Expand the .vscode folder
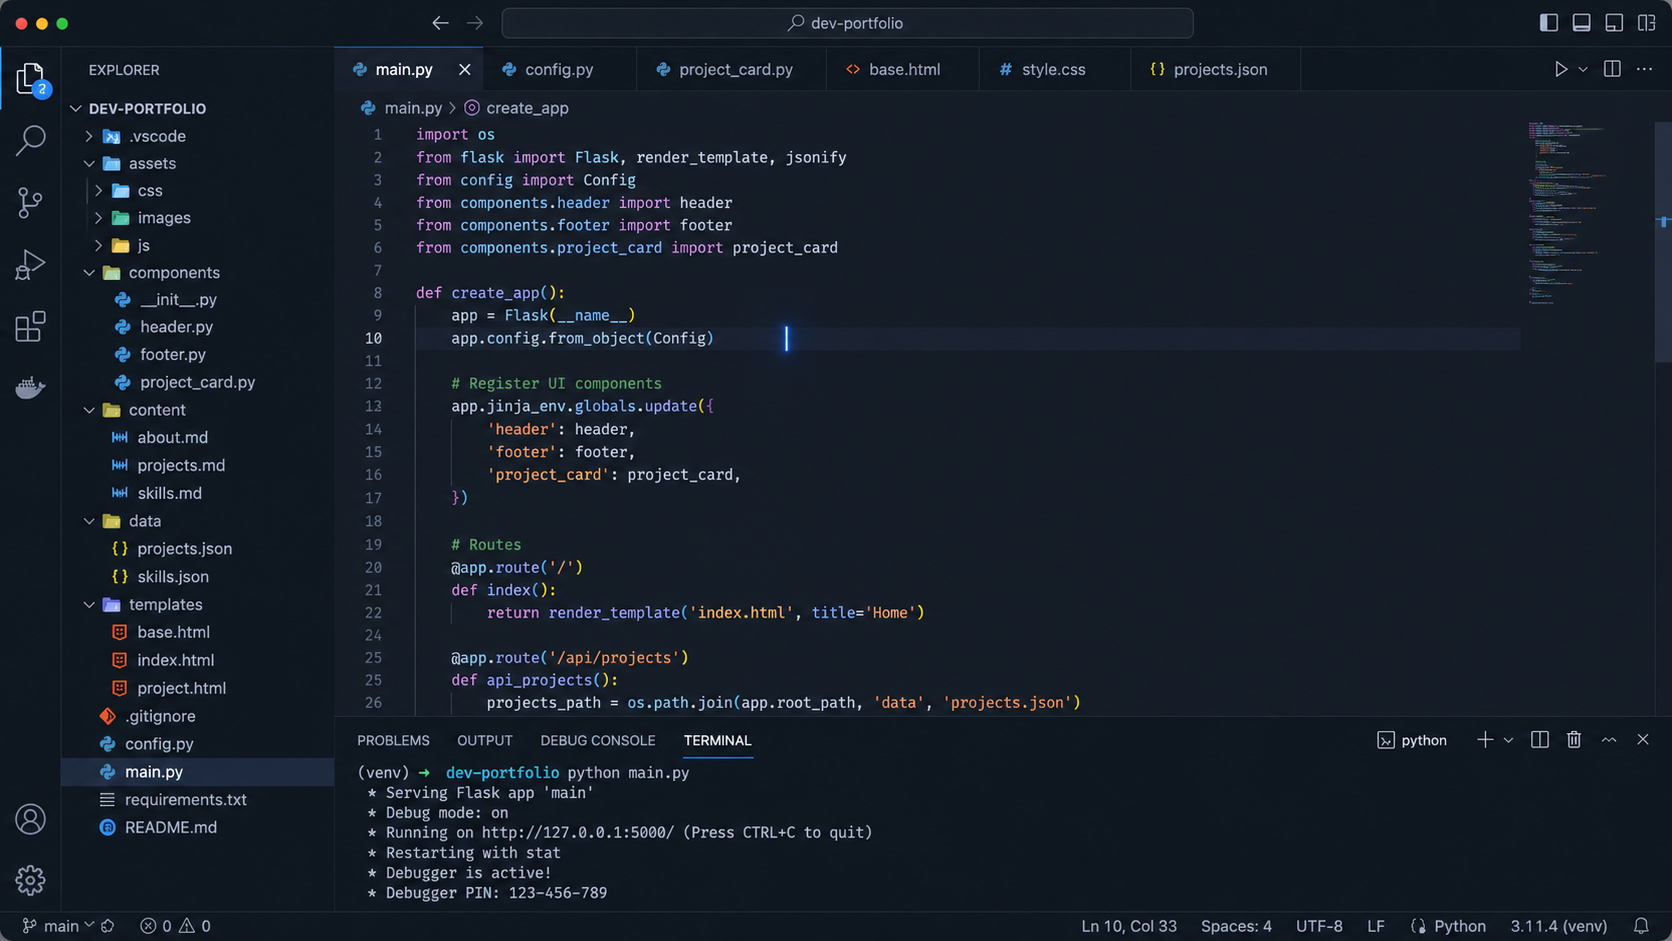This screenshot has height=941, width=1672. pos(89,136)
